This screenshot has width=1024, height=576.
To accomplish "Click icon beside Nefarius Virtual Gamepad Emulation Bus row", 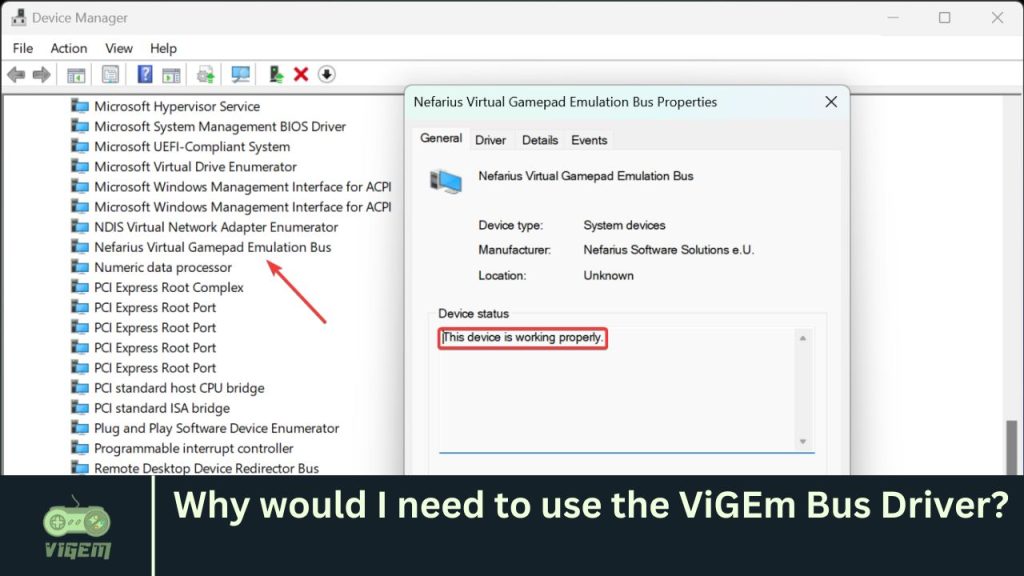I will click(80, 247).
